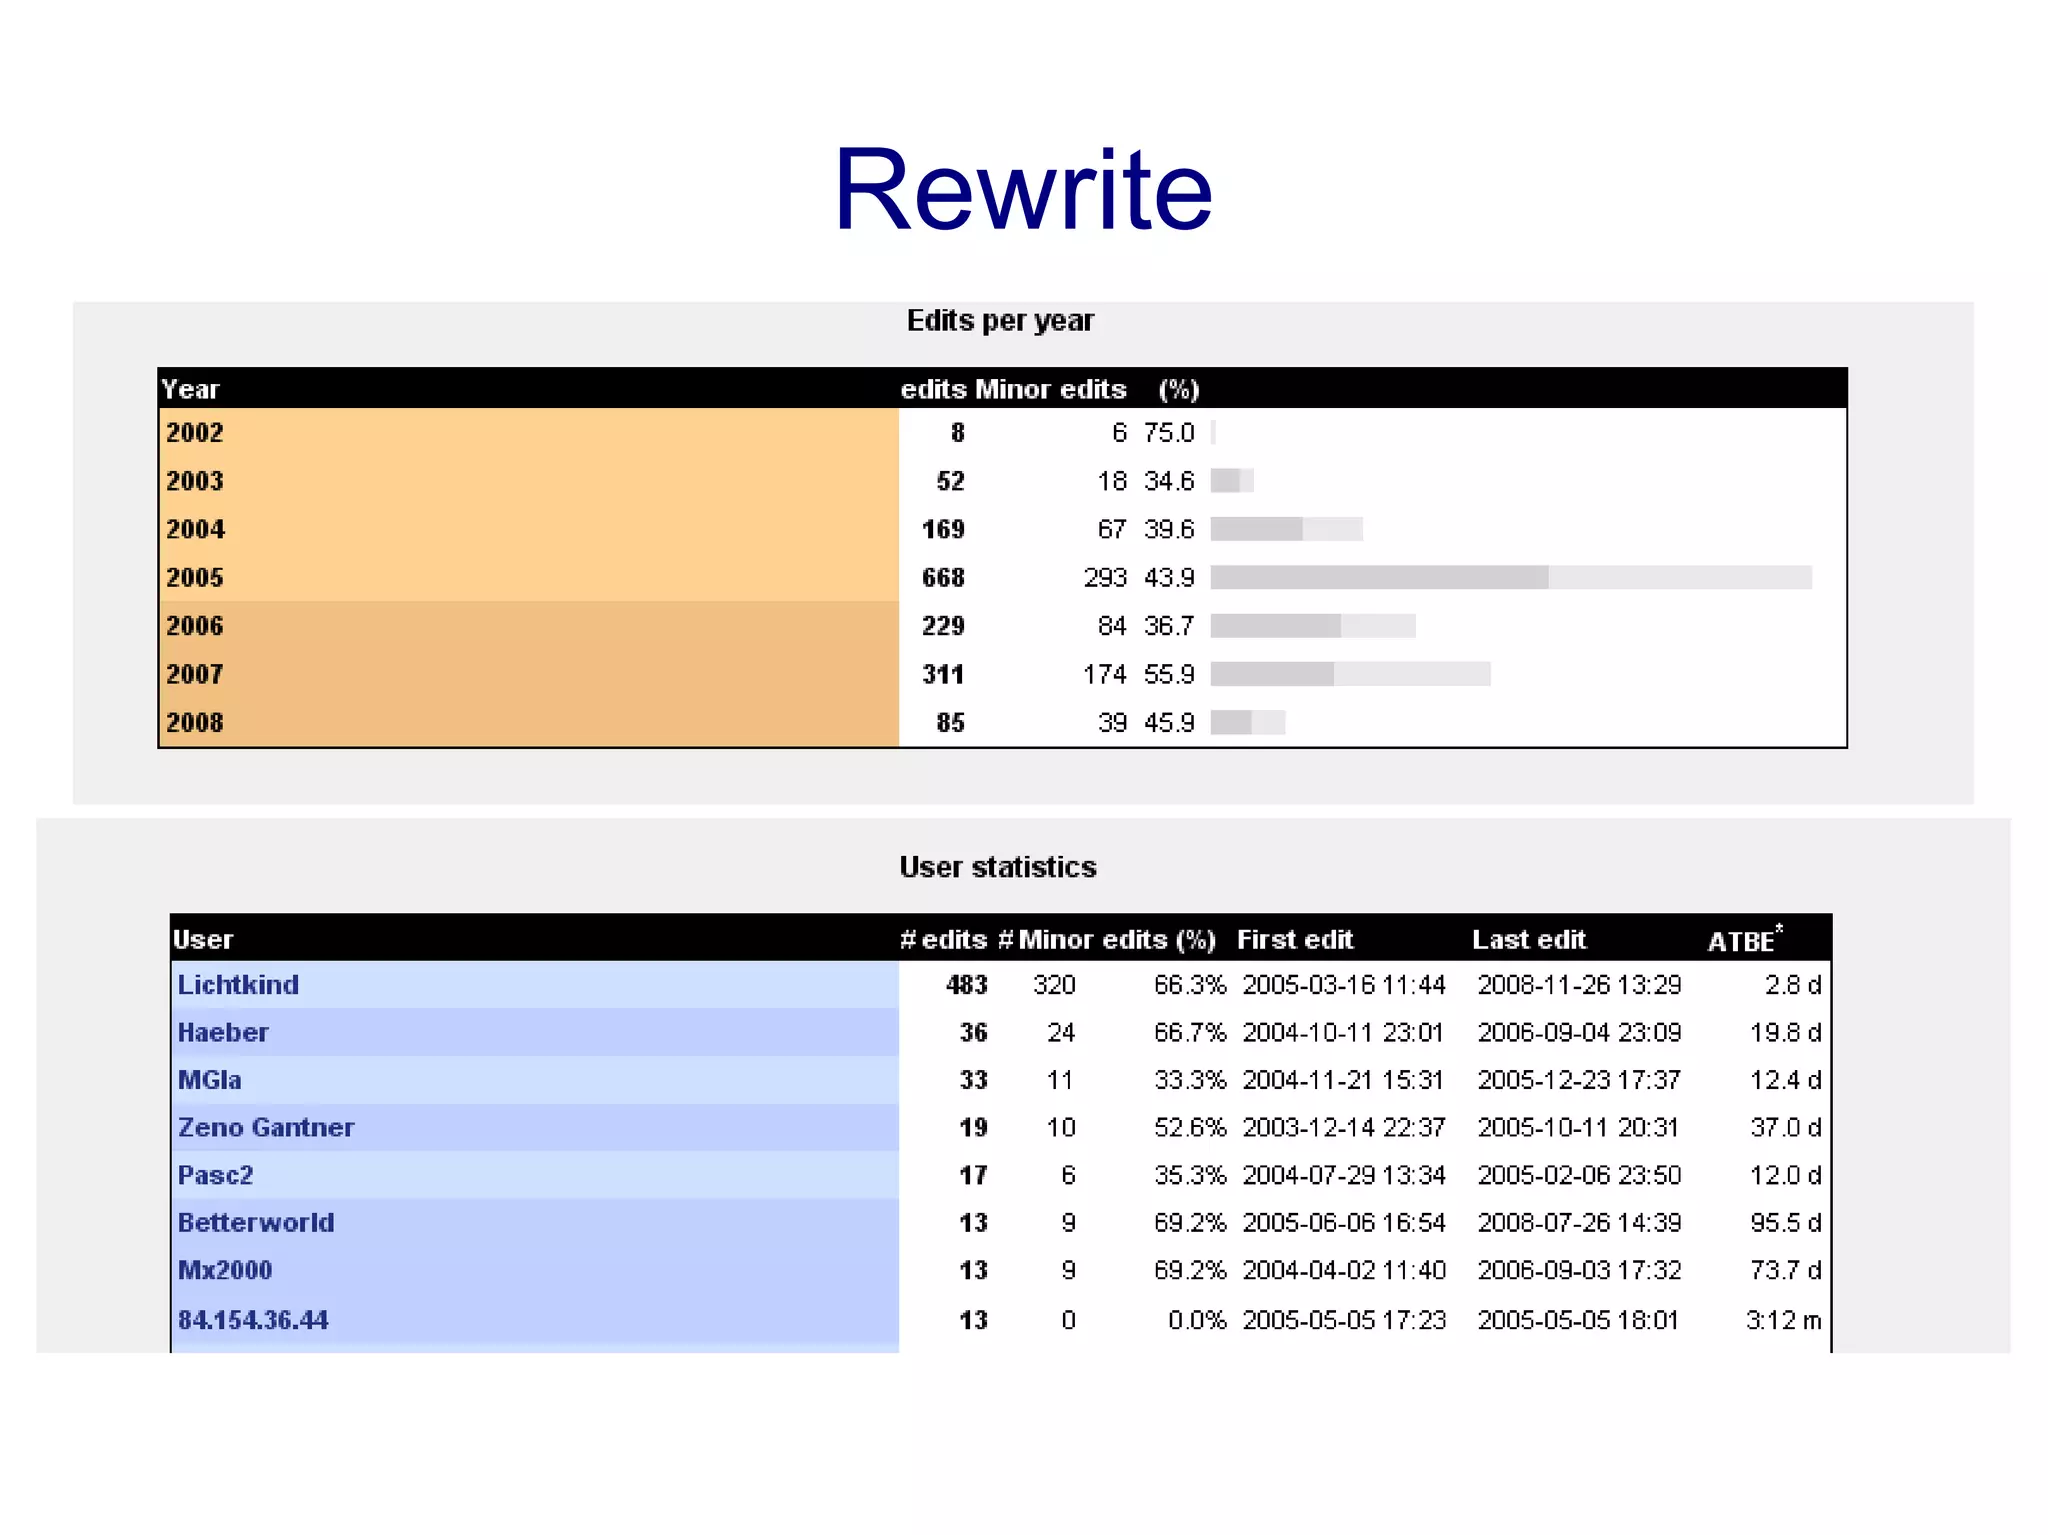The image size is (2048, 1535).
Task: Click the 2005 edits bar graph
Action: click(x=1511, y=577)
